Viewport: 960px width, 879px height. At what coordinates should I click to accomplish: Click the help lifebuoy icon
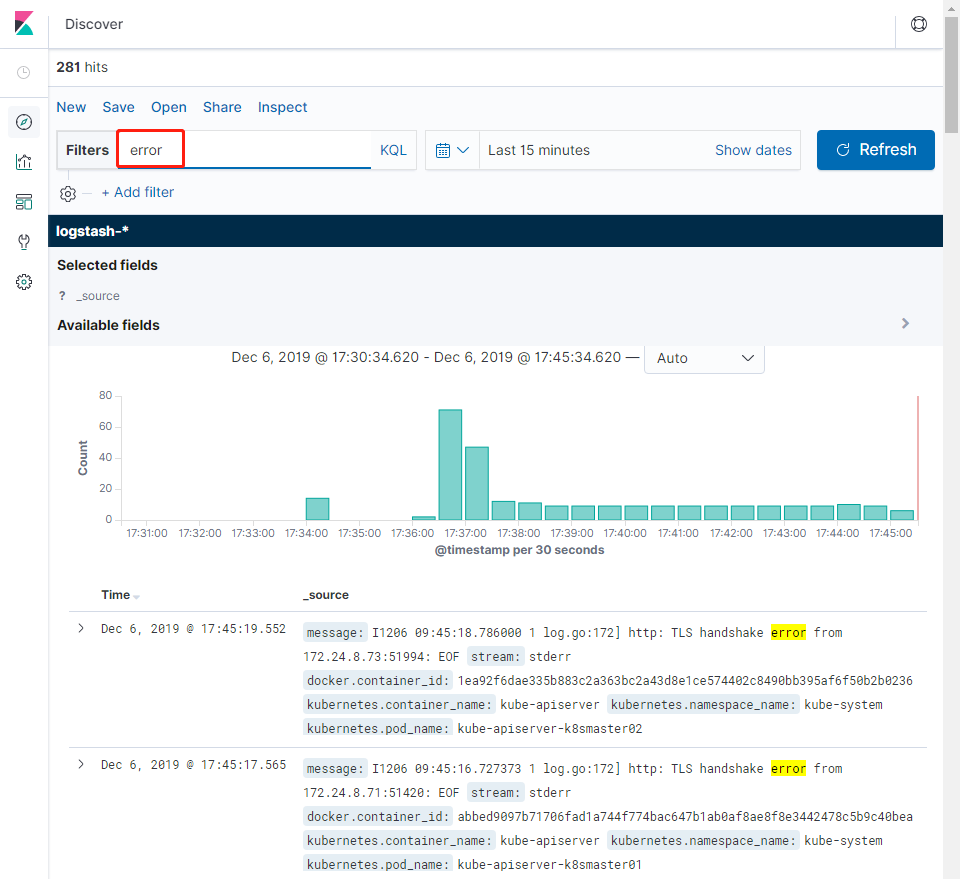coord(919,24)
